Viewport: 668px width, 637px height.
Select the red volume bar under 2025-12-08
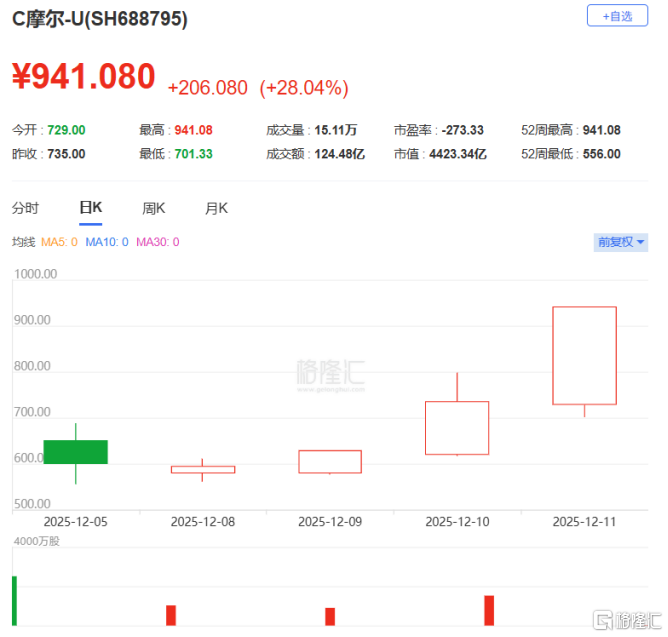pyautogui.click(x=171, y=615)
